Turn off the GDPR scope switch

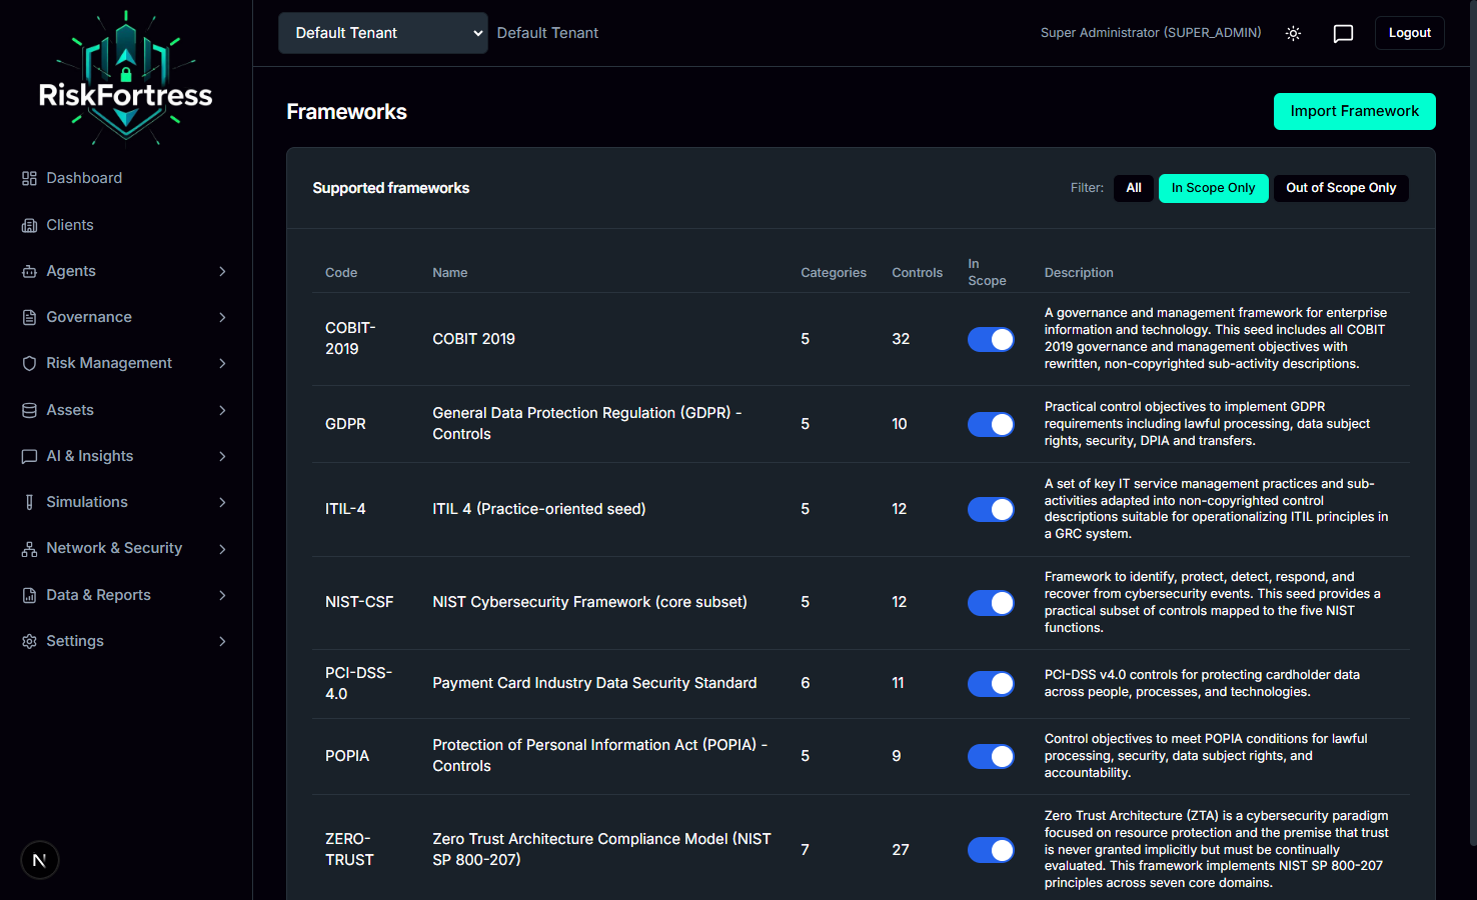tap(990, 424)
